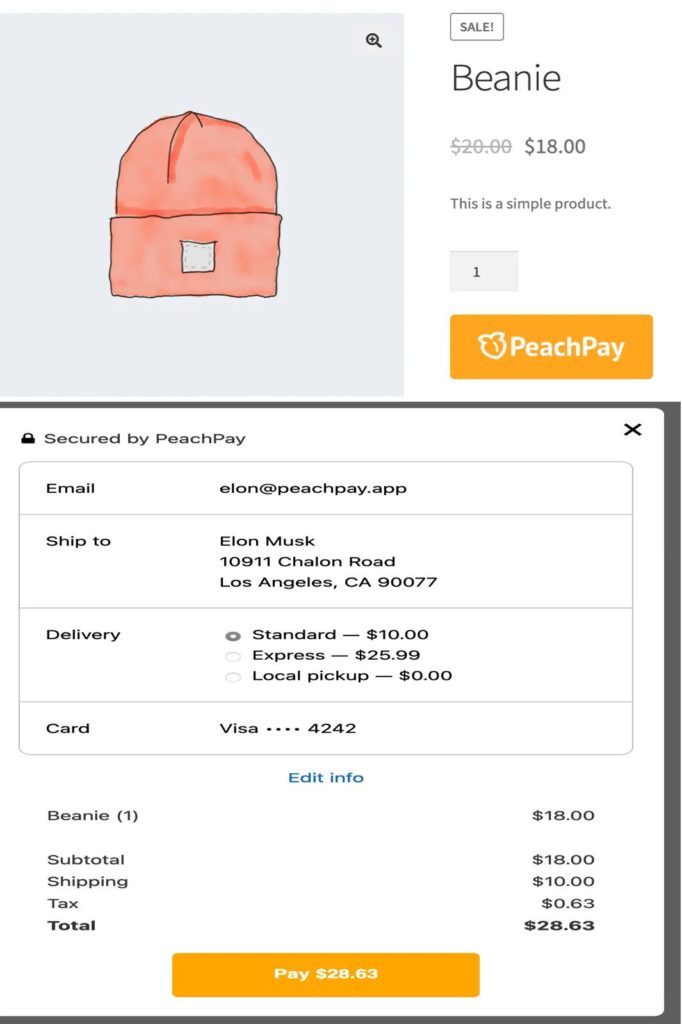Image resolution: width=682 pixels, height=1024 pixels.
Task: Select the Visa card ending 4242
Action: (288, 728)
